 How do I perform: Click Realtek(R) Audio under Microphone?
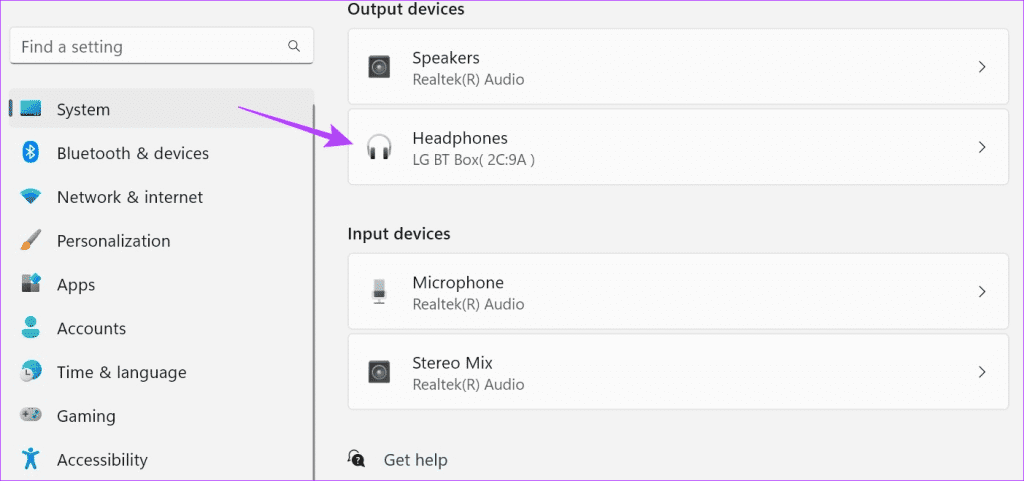(468, 304)
